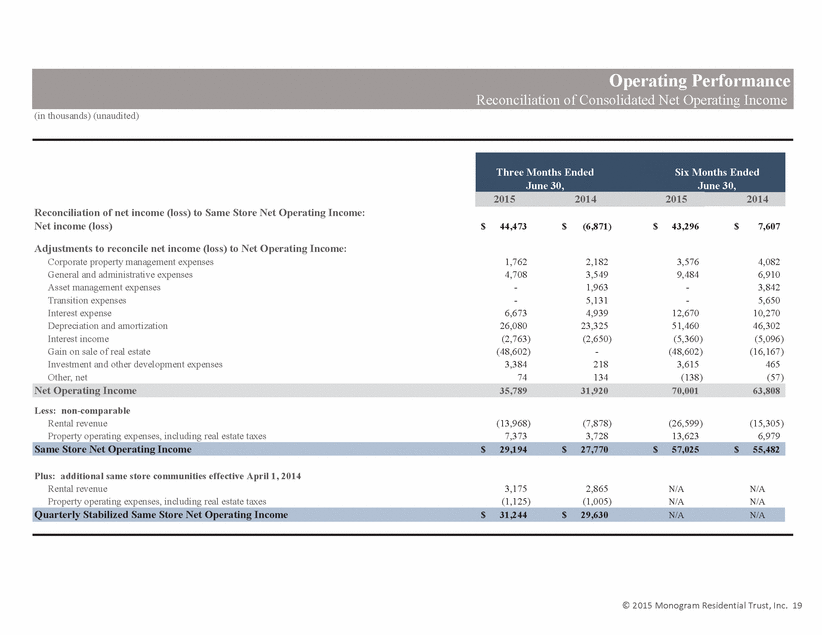Select the 57,025 same store value

point(685,449)
